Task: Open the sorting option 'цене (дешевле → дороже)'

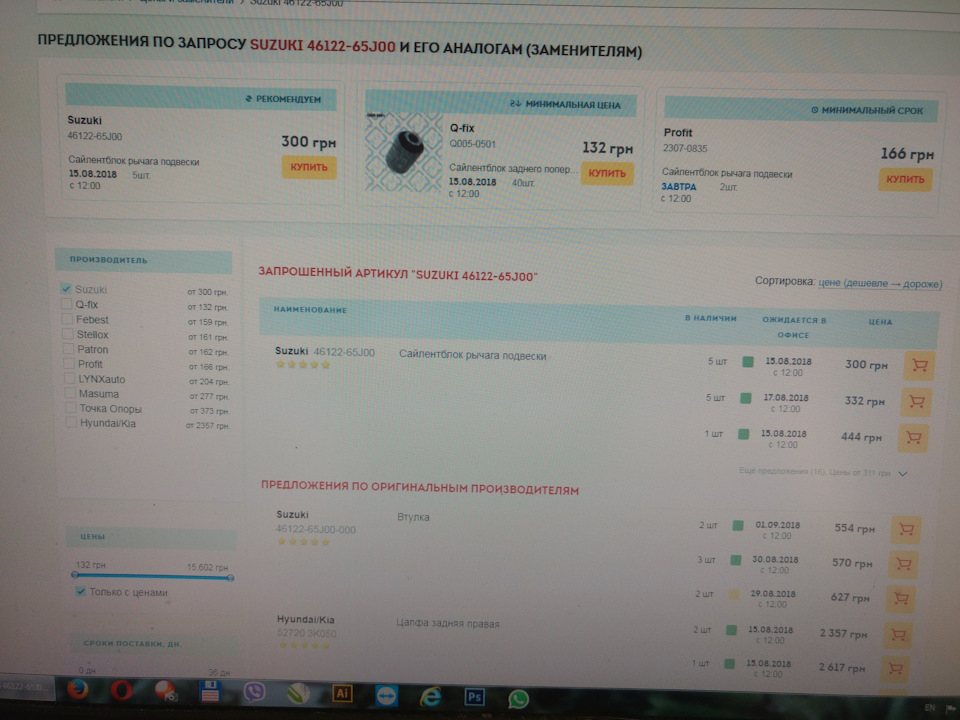Action: click(x=880, y=283)
